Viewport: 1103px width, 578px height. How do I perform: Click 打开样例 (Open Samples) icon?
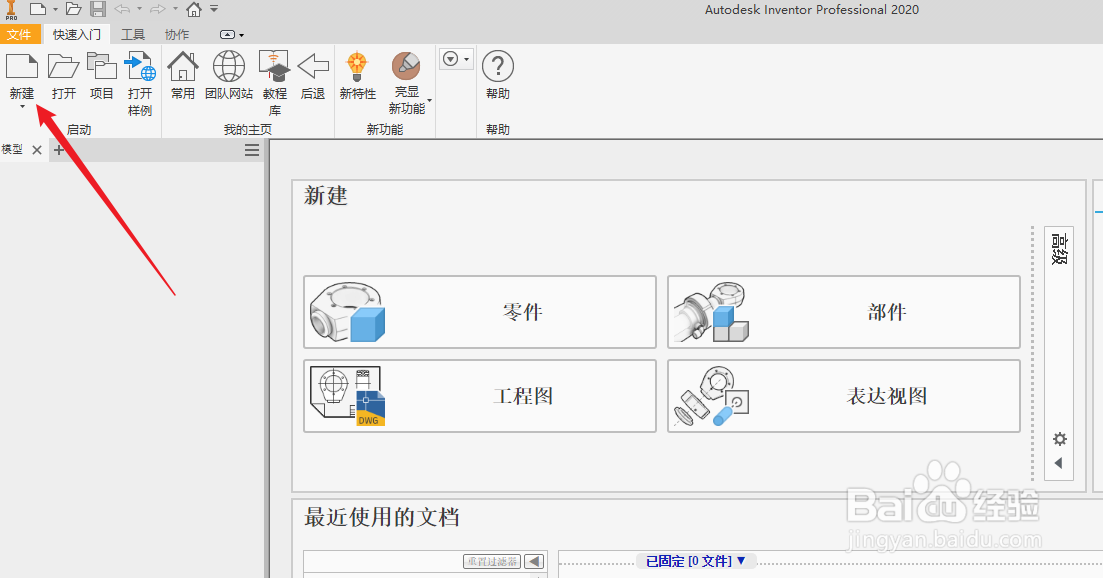140,66
